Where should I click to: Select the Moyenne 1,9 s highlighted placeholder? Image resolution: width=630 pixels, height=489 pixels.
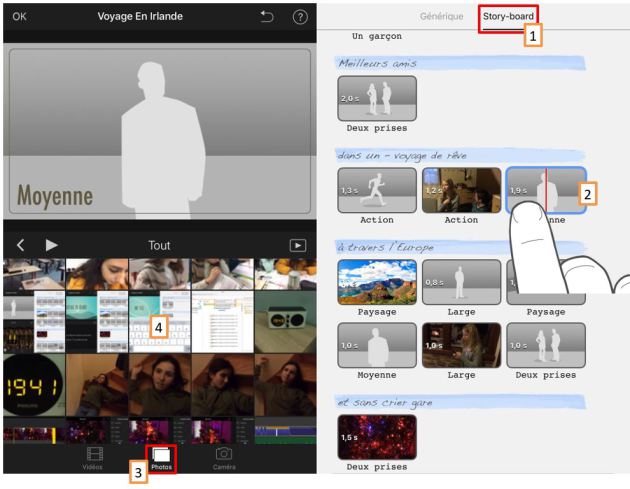(x=546, y=190)
